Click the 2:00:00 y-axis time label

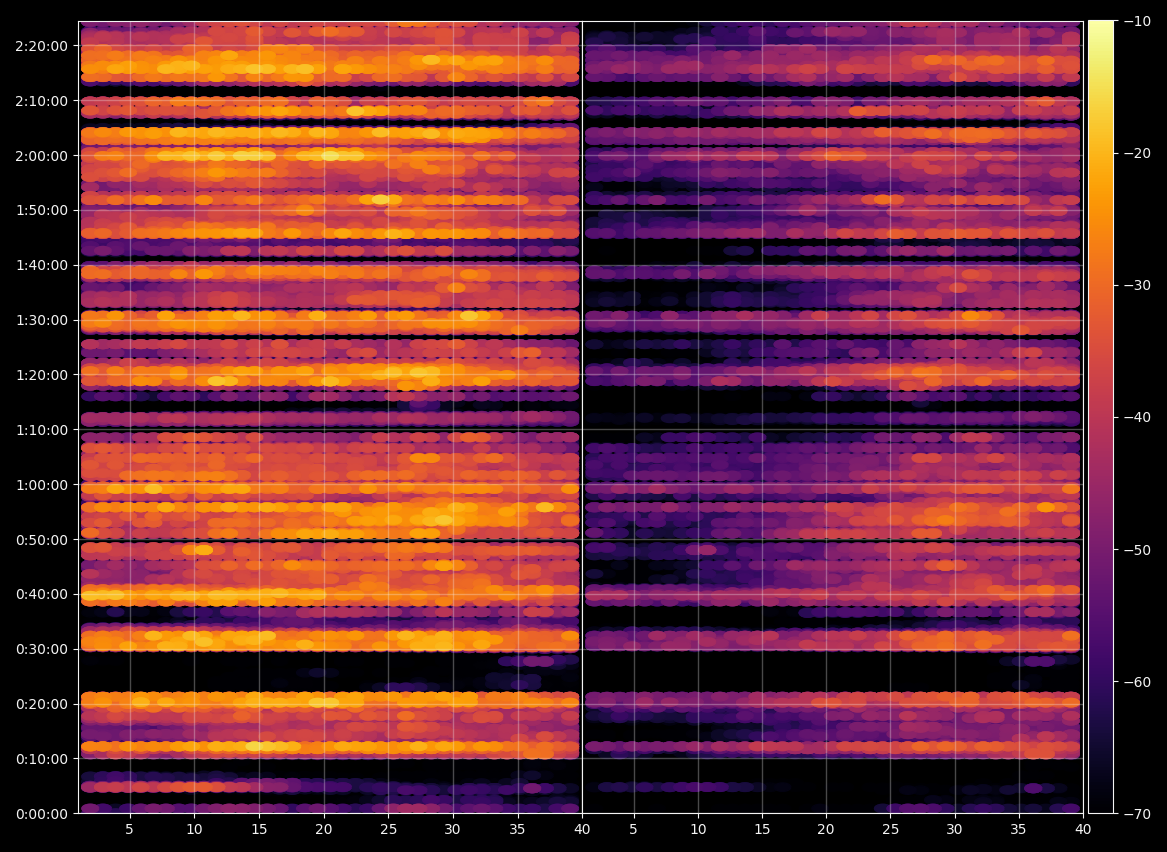coord(41,156)
